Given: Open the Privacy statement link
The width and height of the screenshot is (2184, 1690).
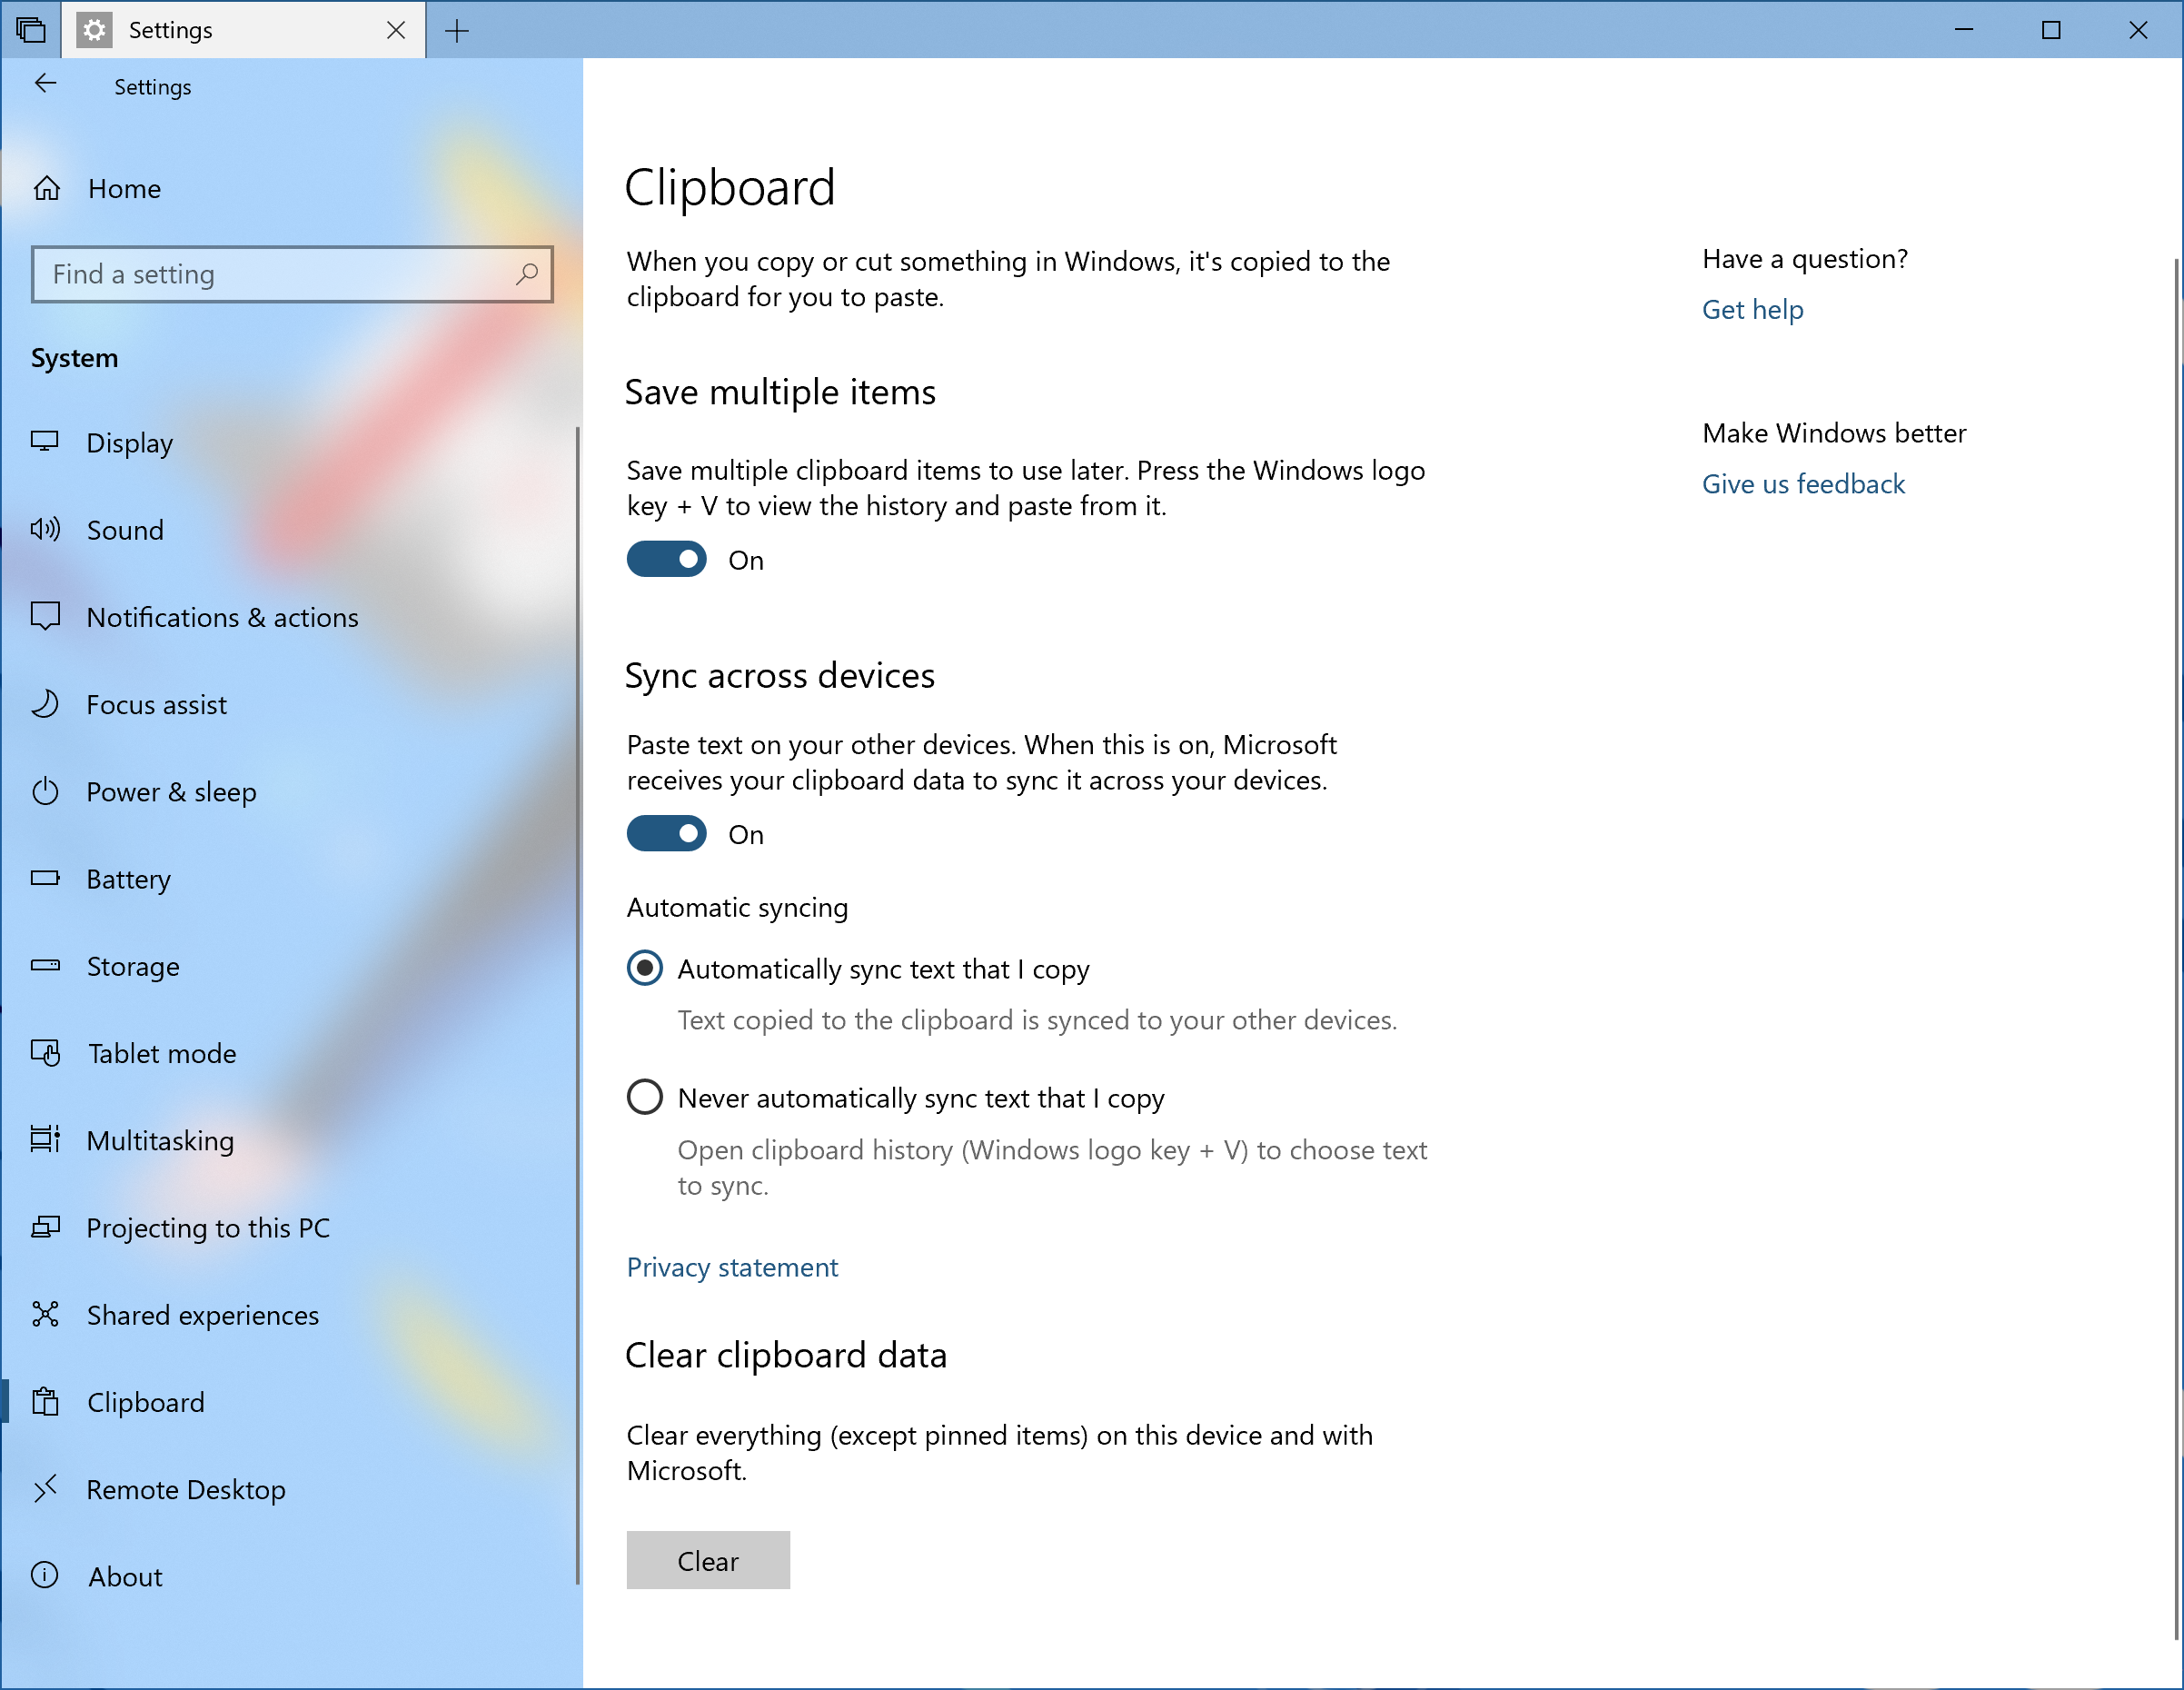Looking at the screenshot, I should 732,1267.
